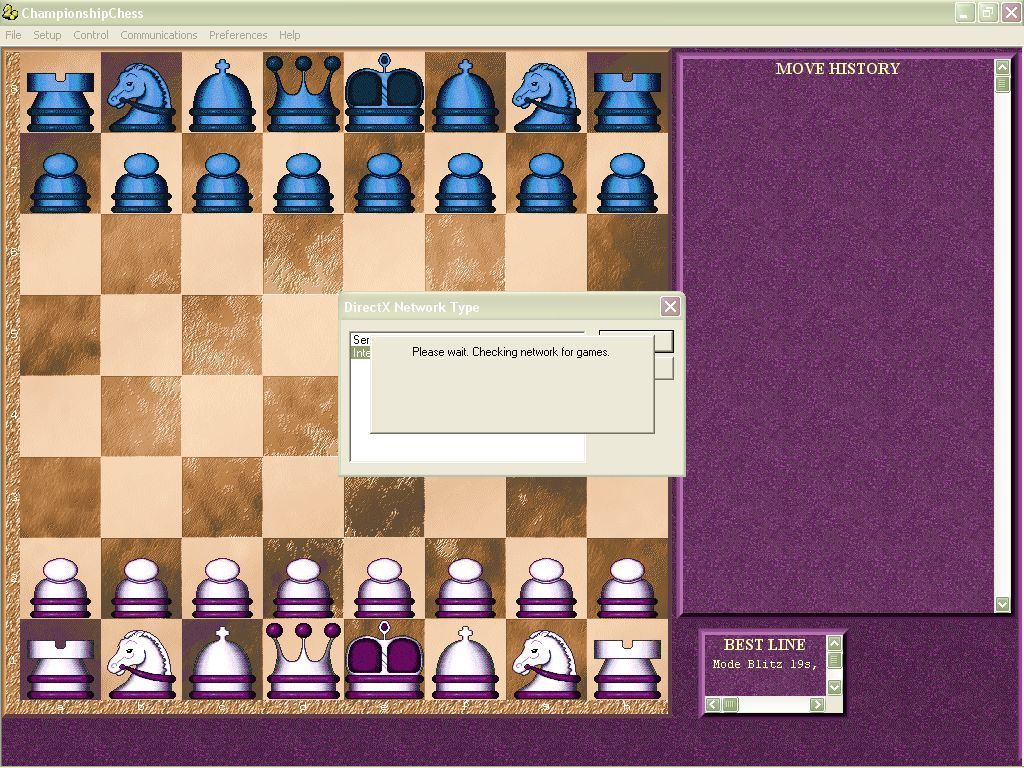The height and width of the screenshot is (768, 1024).
Task: Click the white knight on the queenside
Action: [x=141, y=665]
